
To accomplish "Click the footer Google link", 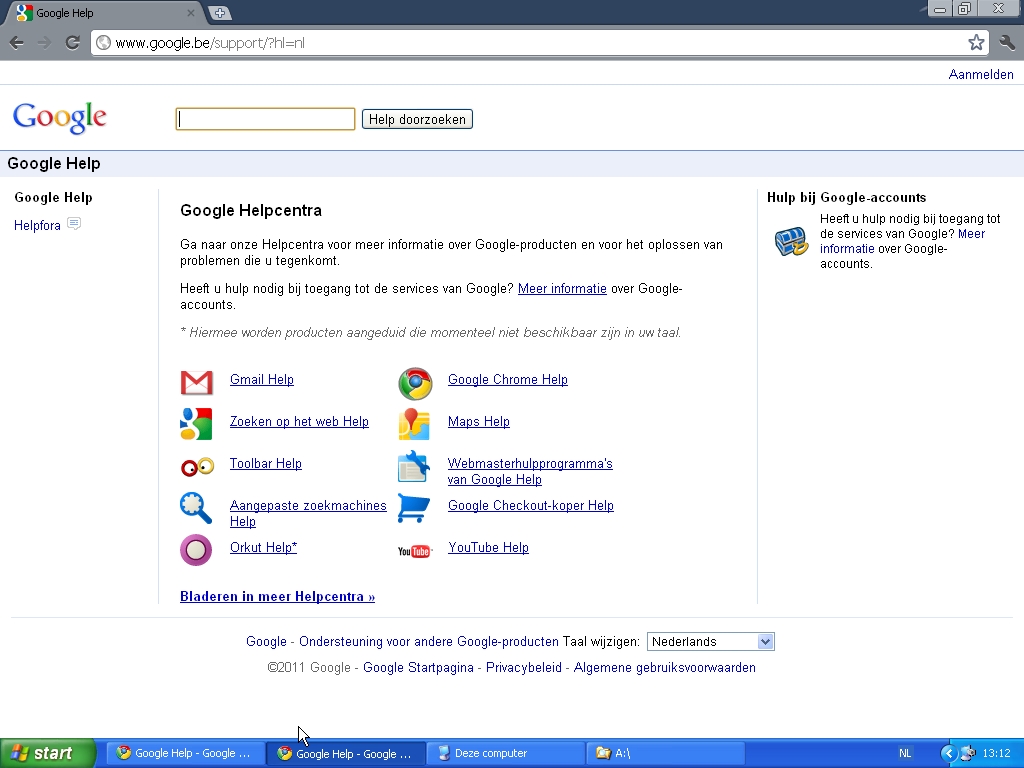I will point(266,641).
